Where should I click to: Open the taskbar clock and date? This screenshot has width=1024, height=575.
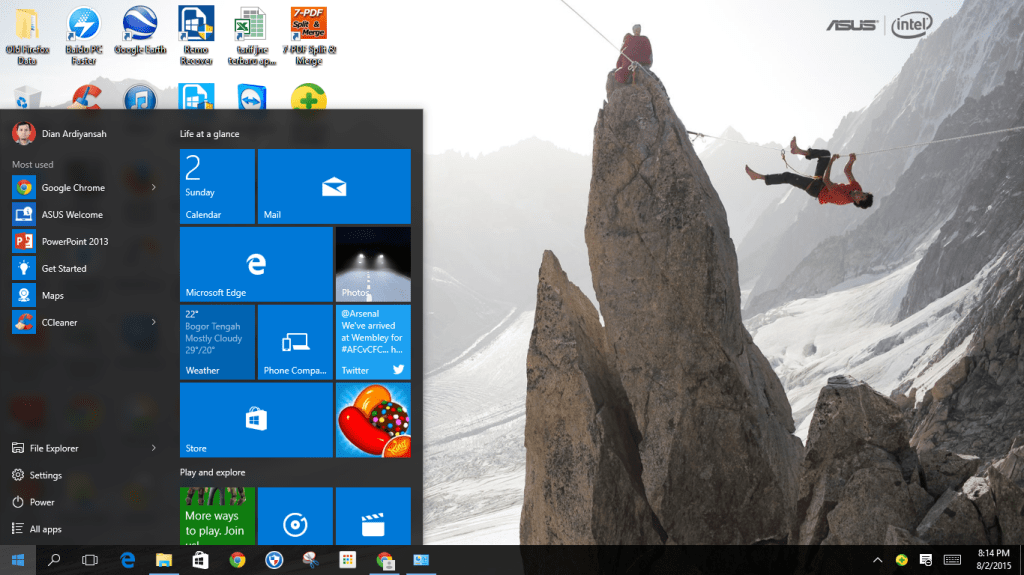(x=993, y=559)
